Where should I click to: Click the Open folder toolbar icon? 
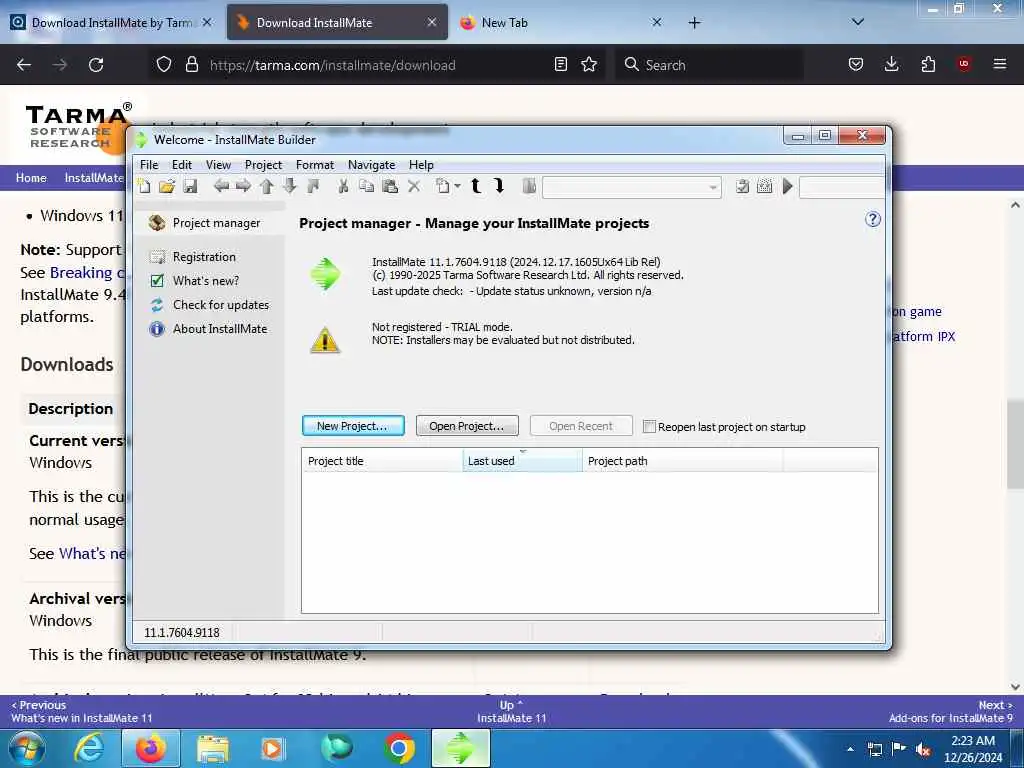pyautogui.click(x=167, y=187)
